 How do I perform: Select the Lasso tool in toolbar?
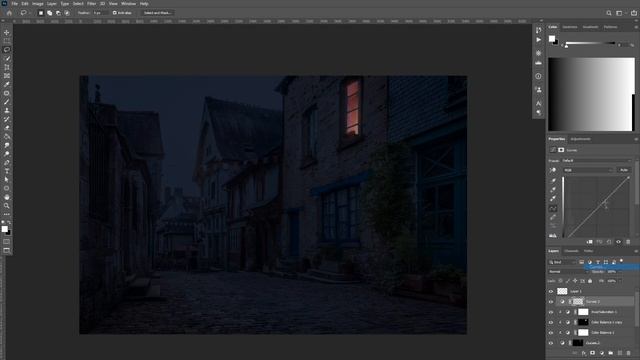pos(7,49)
